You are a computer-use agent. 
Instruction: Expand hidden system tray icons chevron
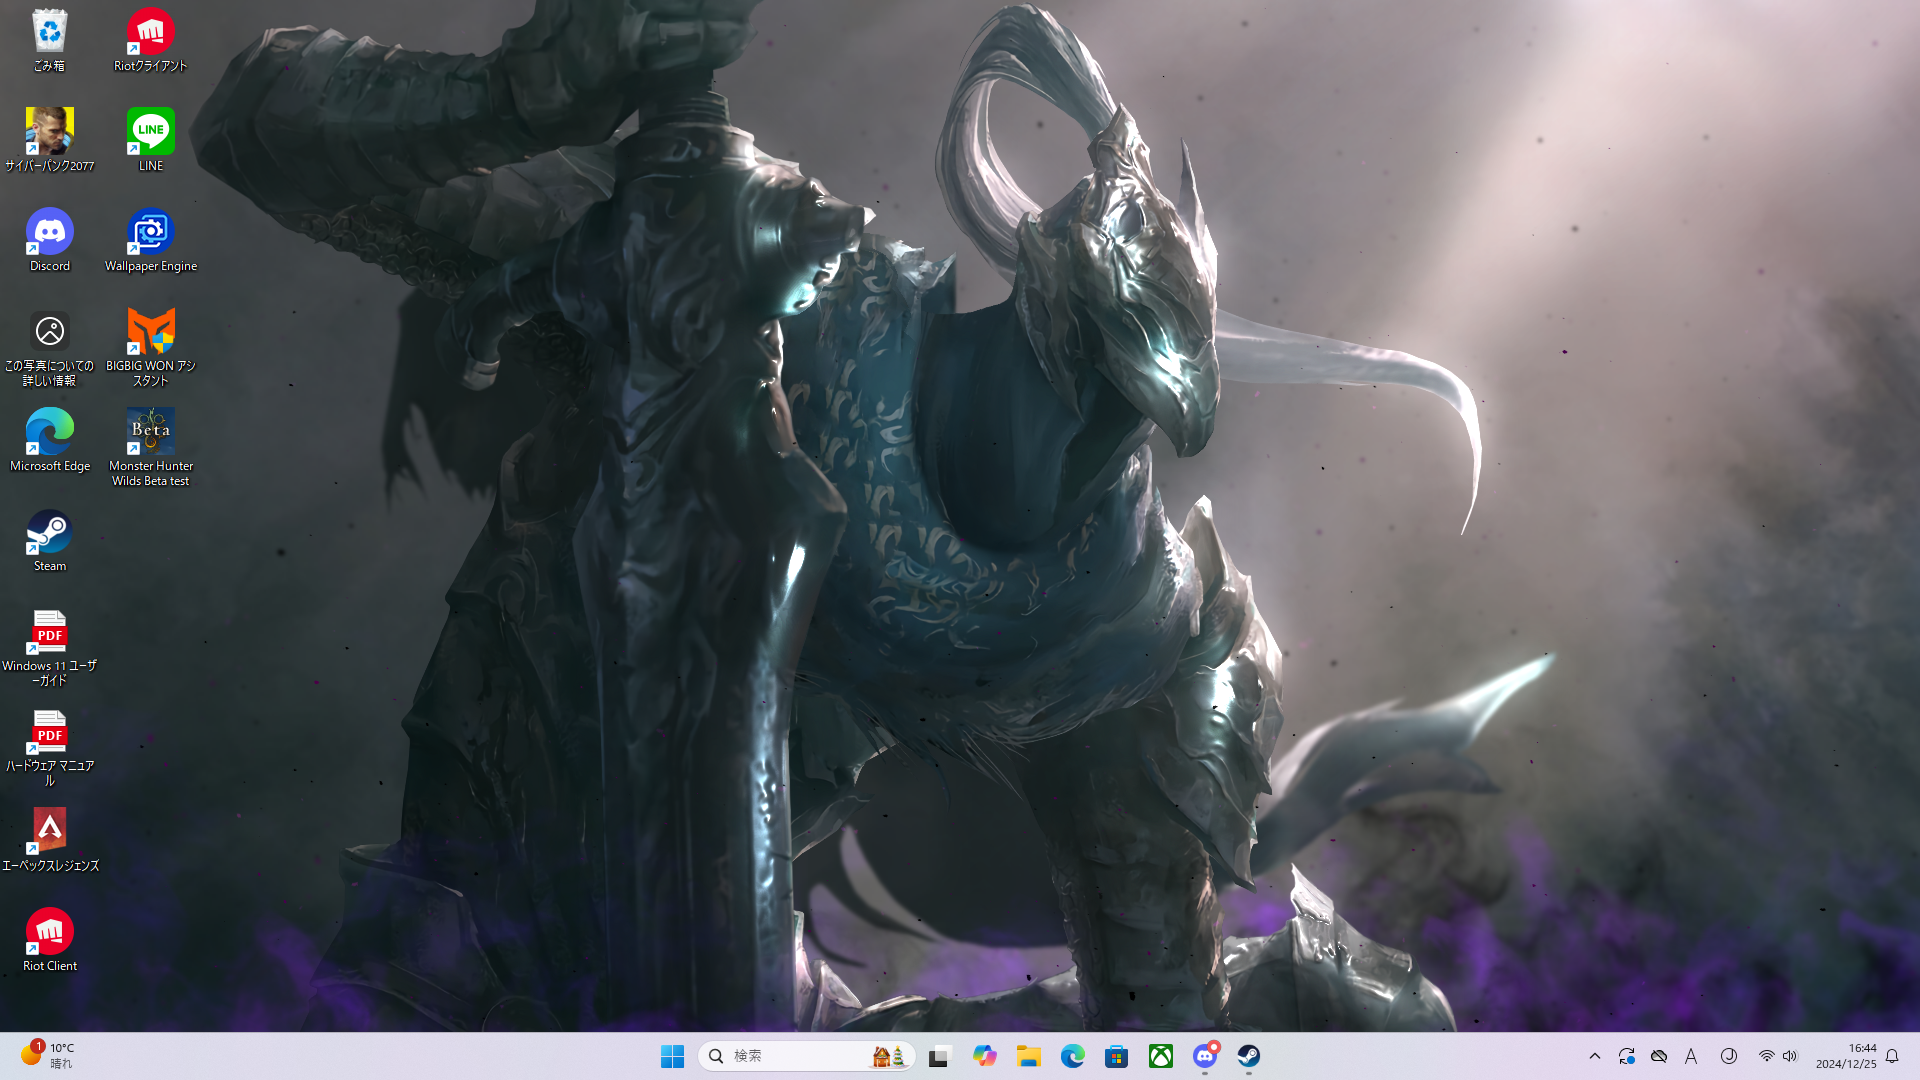pos(1595,1056)
